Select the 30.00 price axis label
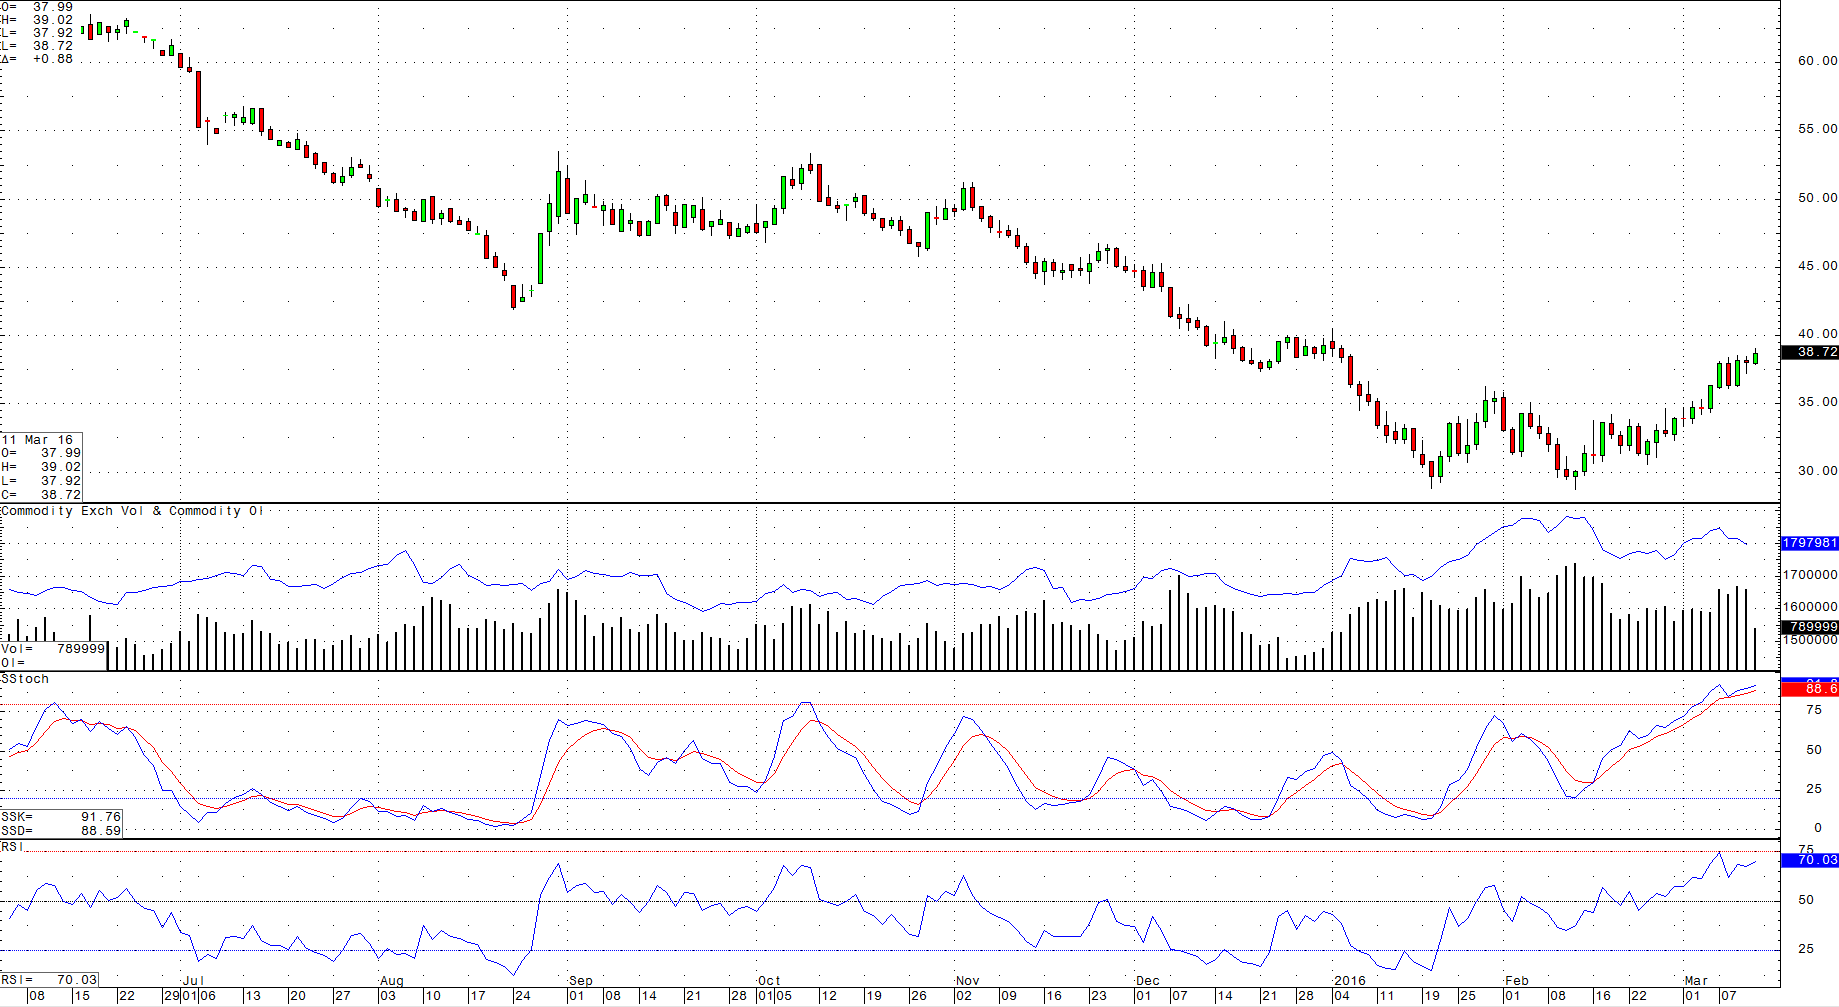1839x1007 pixels. (x=1817, y=471)
